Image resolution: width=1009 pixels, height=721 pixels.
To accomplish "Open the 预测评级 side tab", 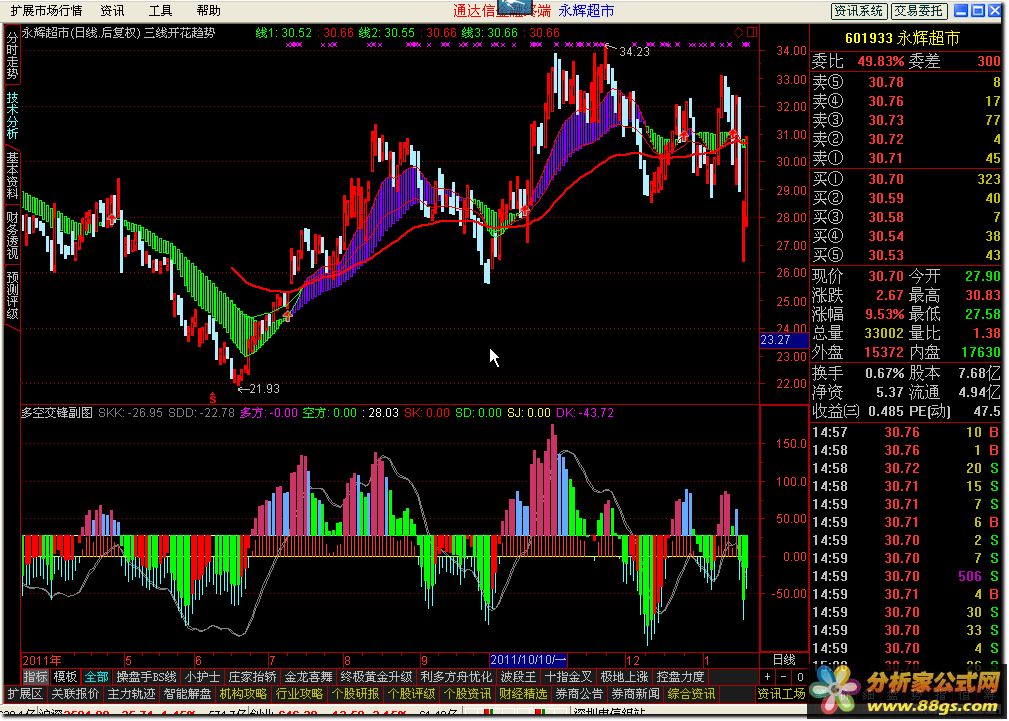I will [12, 295].
